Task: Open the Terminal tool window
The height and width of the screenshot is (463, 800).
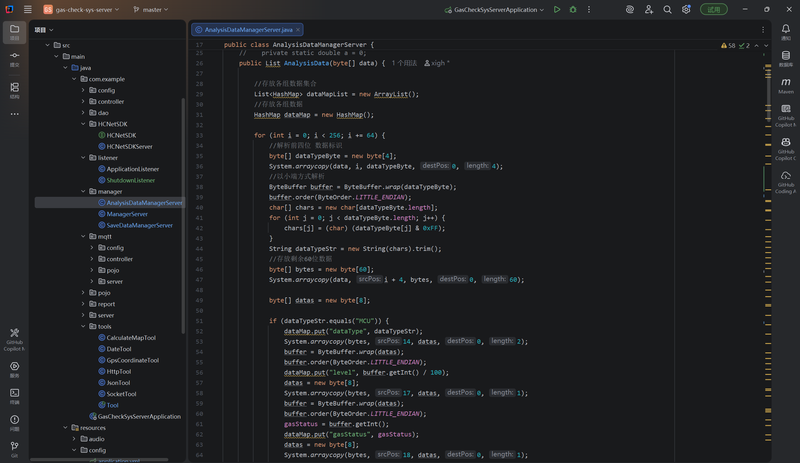Action: 14,394
